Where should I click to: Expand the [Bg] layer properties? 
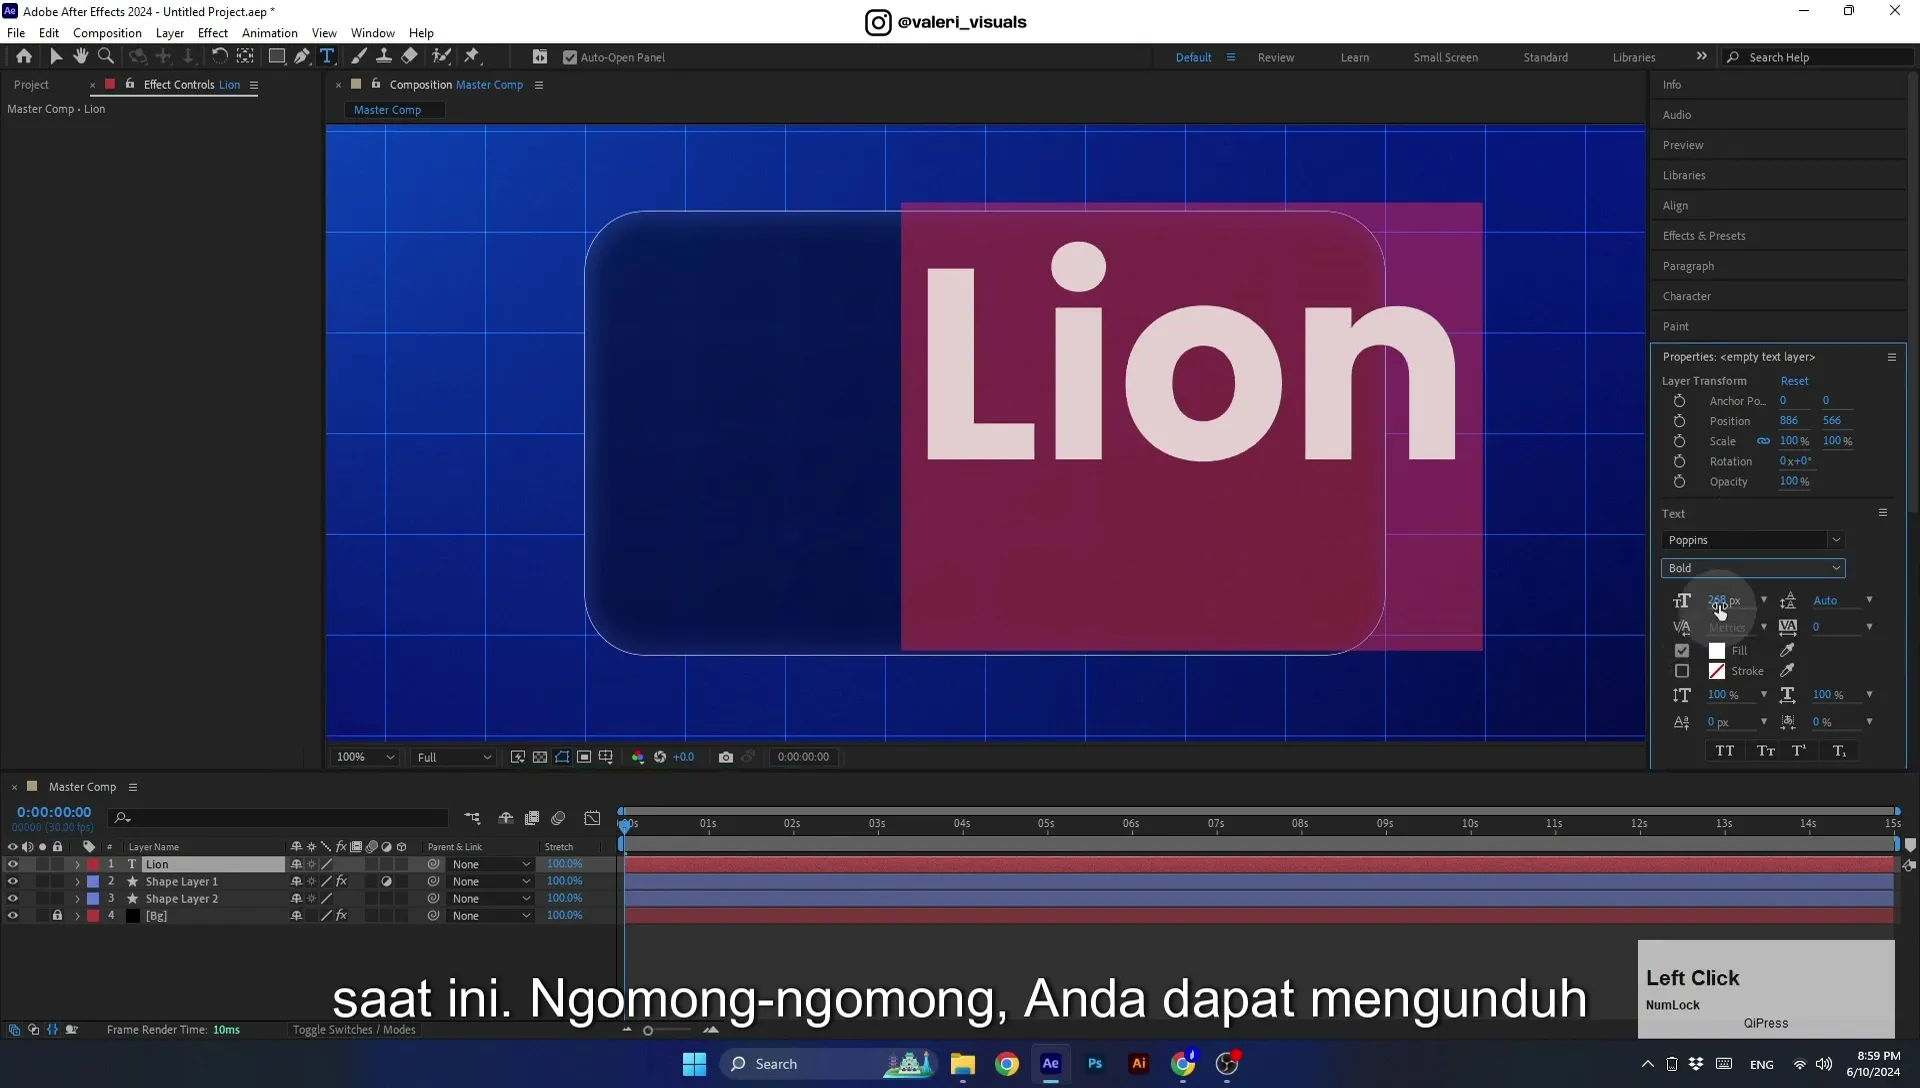pyautogui.click(x=77, y=916)
